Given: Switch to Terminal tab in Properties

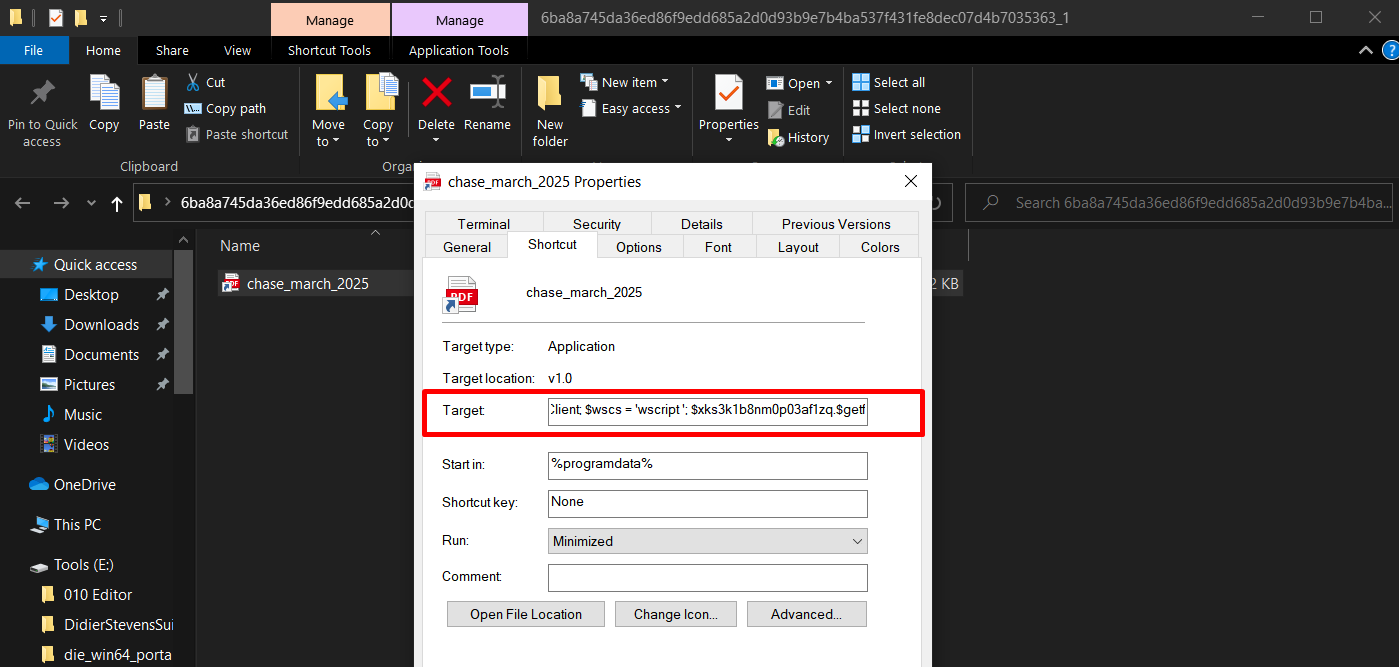Looking at the screenshot, I should pyautogui.click(x=484, y=224).
